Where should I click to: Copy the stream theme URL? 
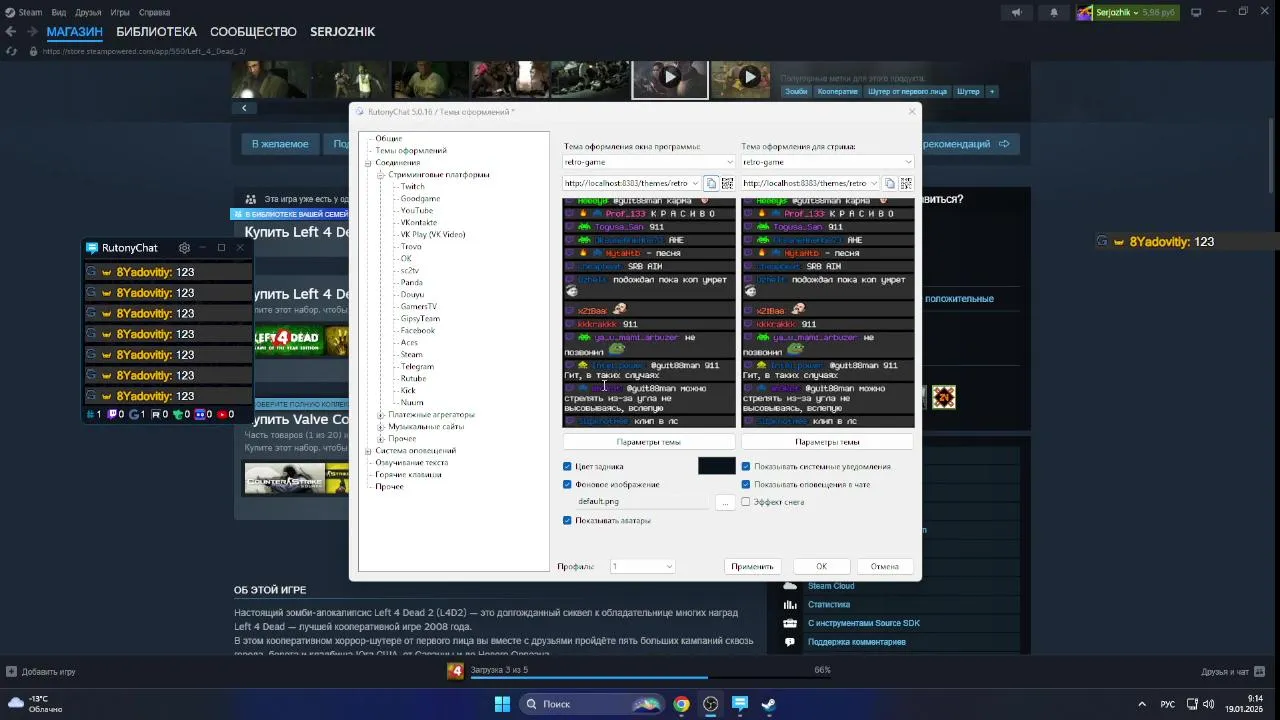coord(890,183)
